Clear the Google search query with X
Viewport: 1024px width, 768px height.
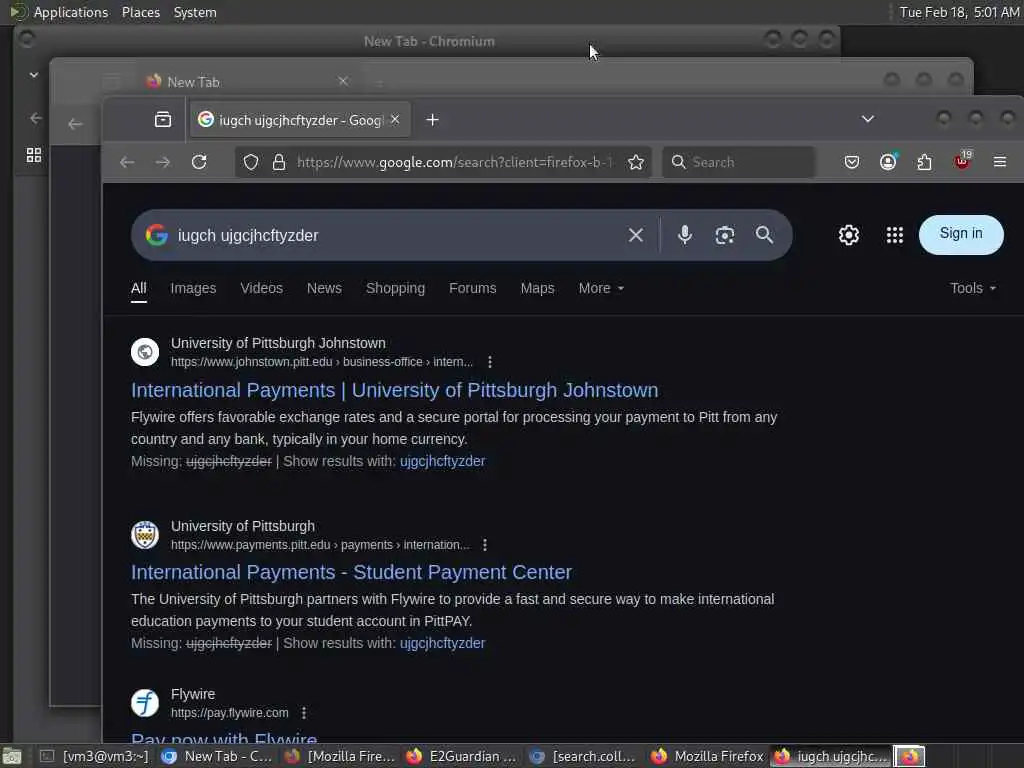point(635,235)
